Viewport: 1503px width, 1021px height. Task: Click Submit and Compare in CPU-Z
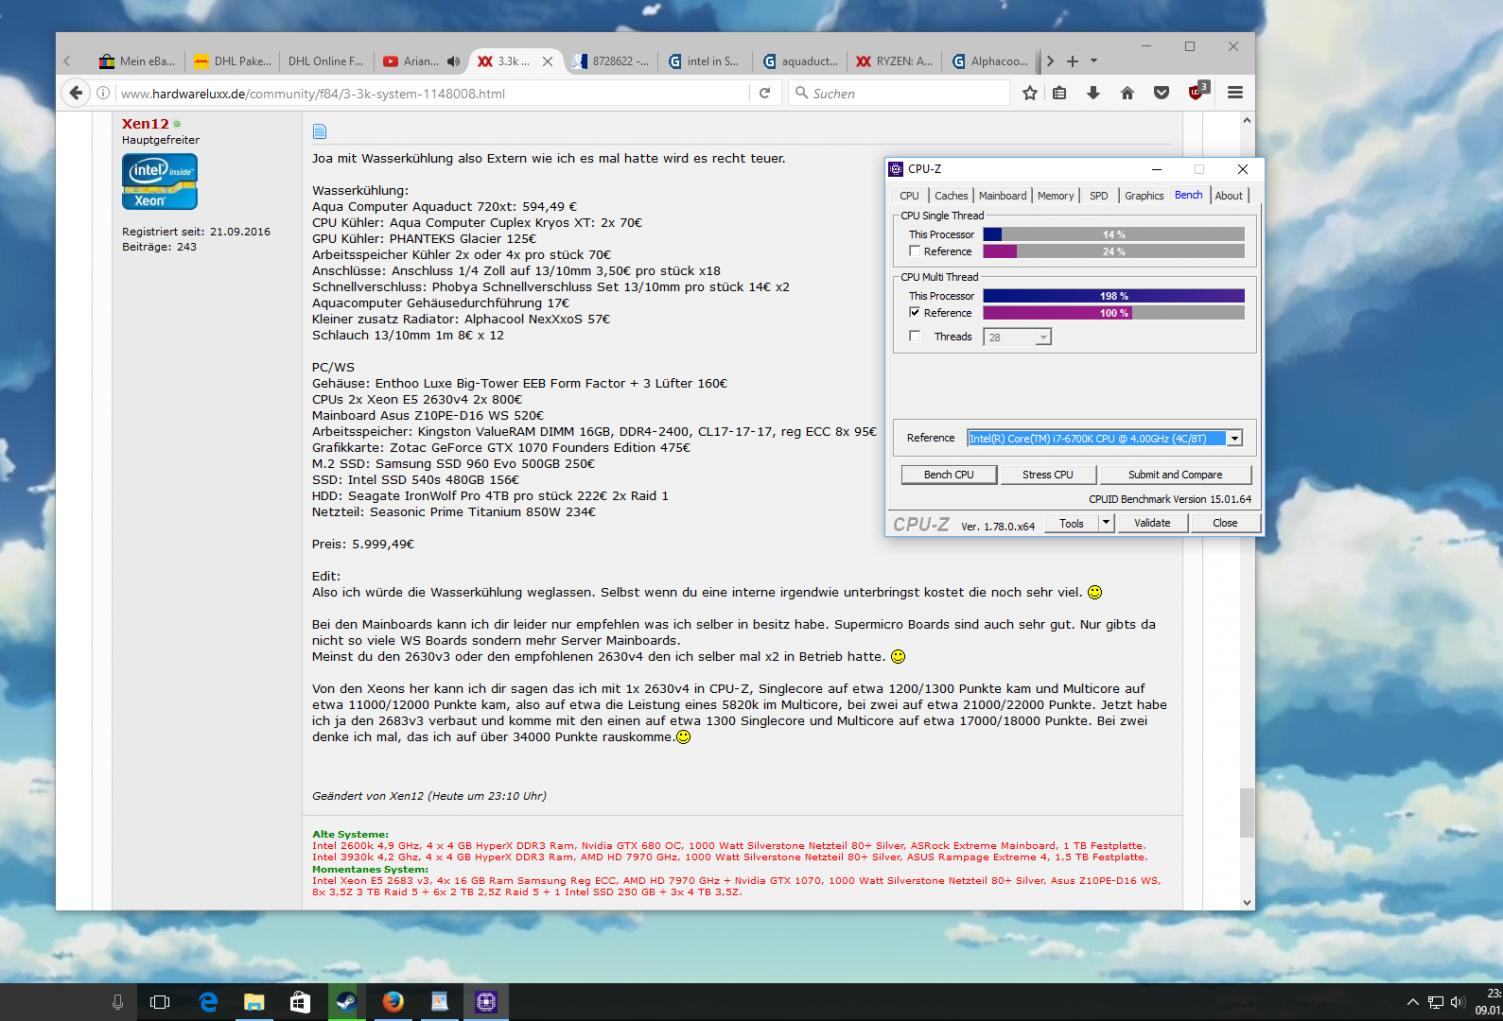tap(1175, 474)
